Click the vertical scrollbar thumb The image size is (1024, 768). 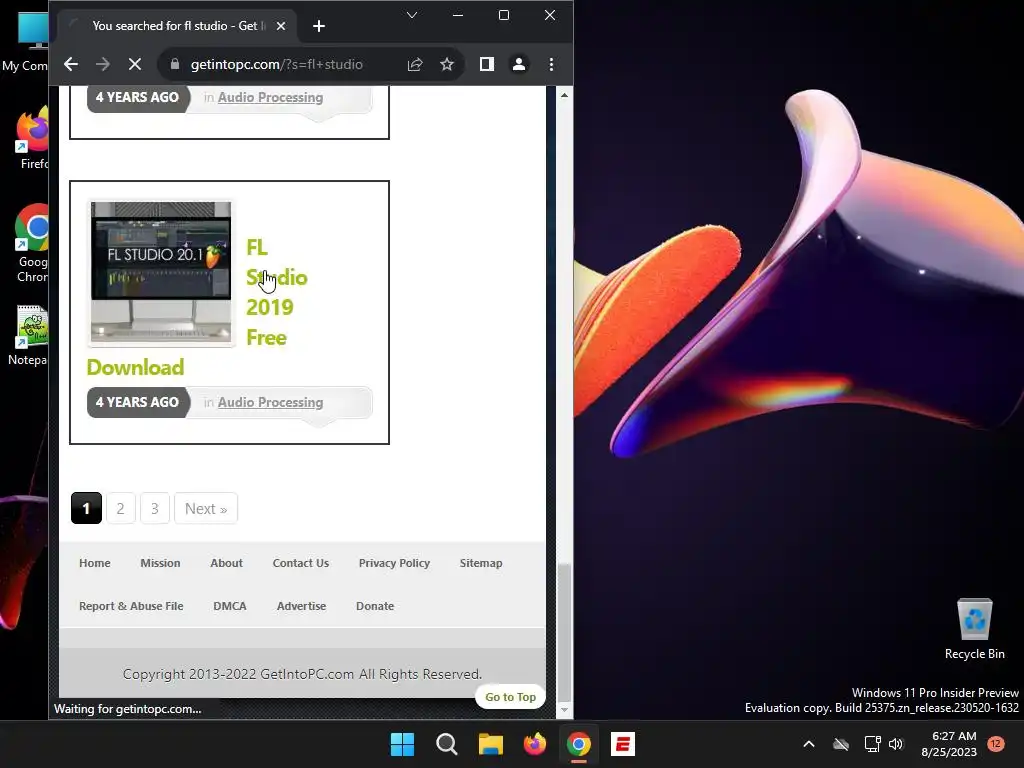tap(564, 631)
